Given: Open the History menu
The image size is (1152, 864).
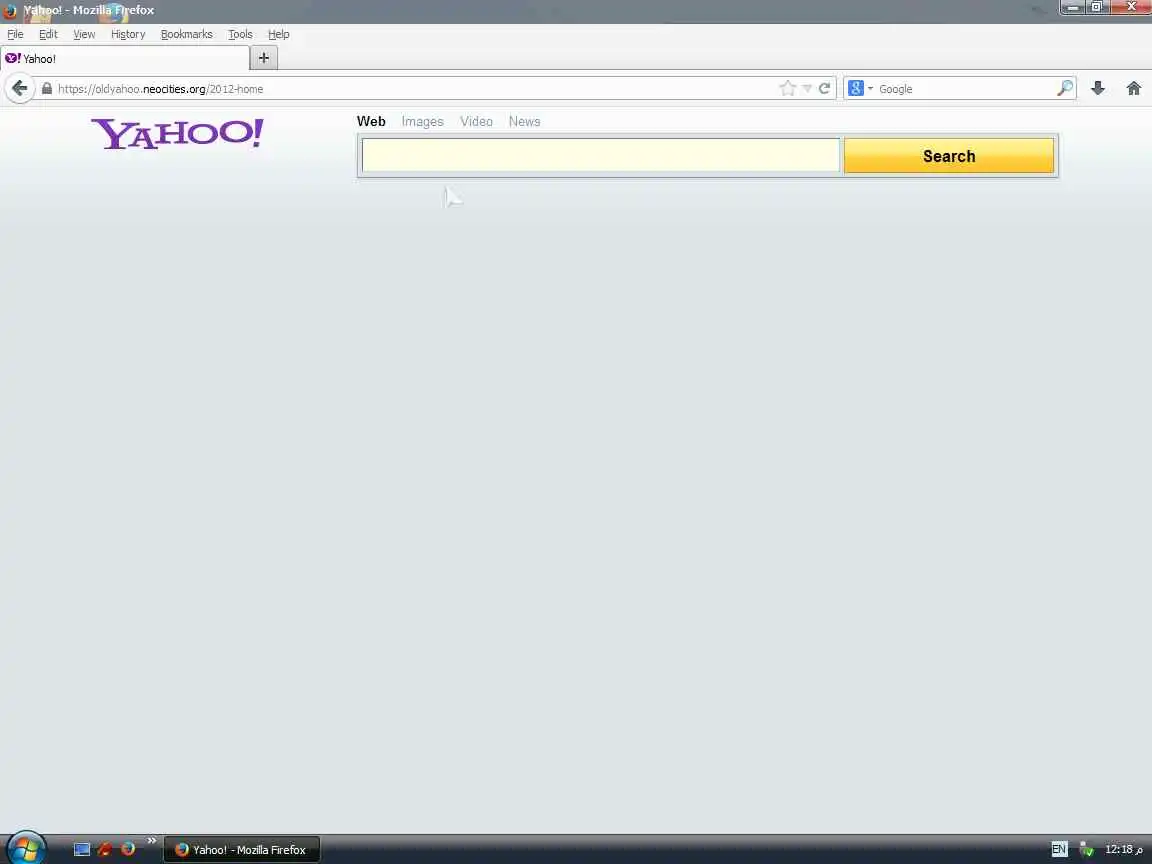Looking at the screenshot, I should coord(128,35).
